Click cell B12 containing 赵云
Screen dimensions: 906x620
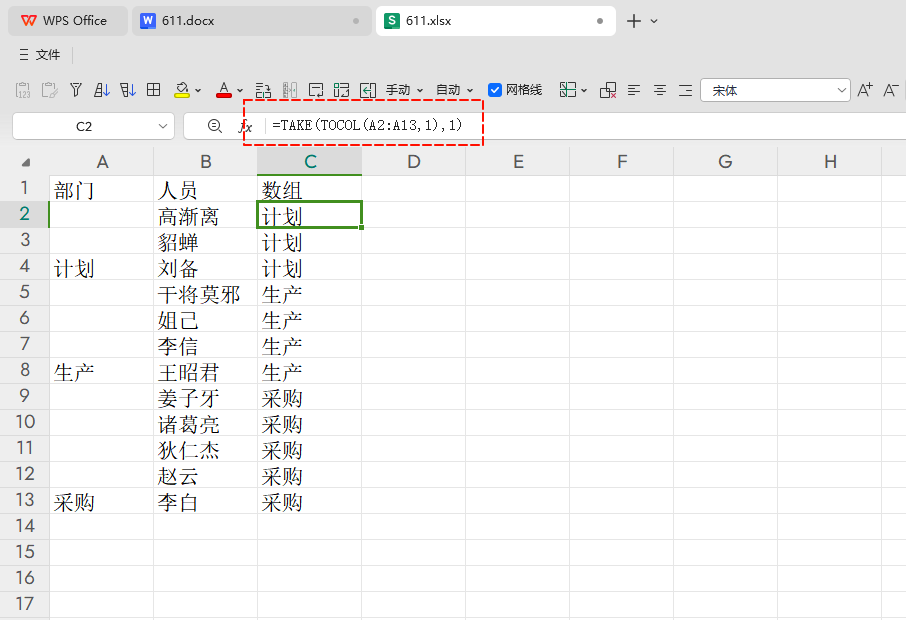[x=206, y=475]
